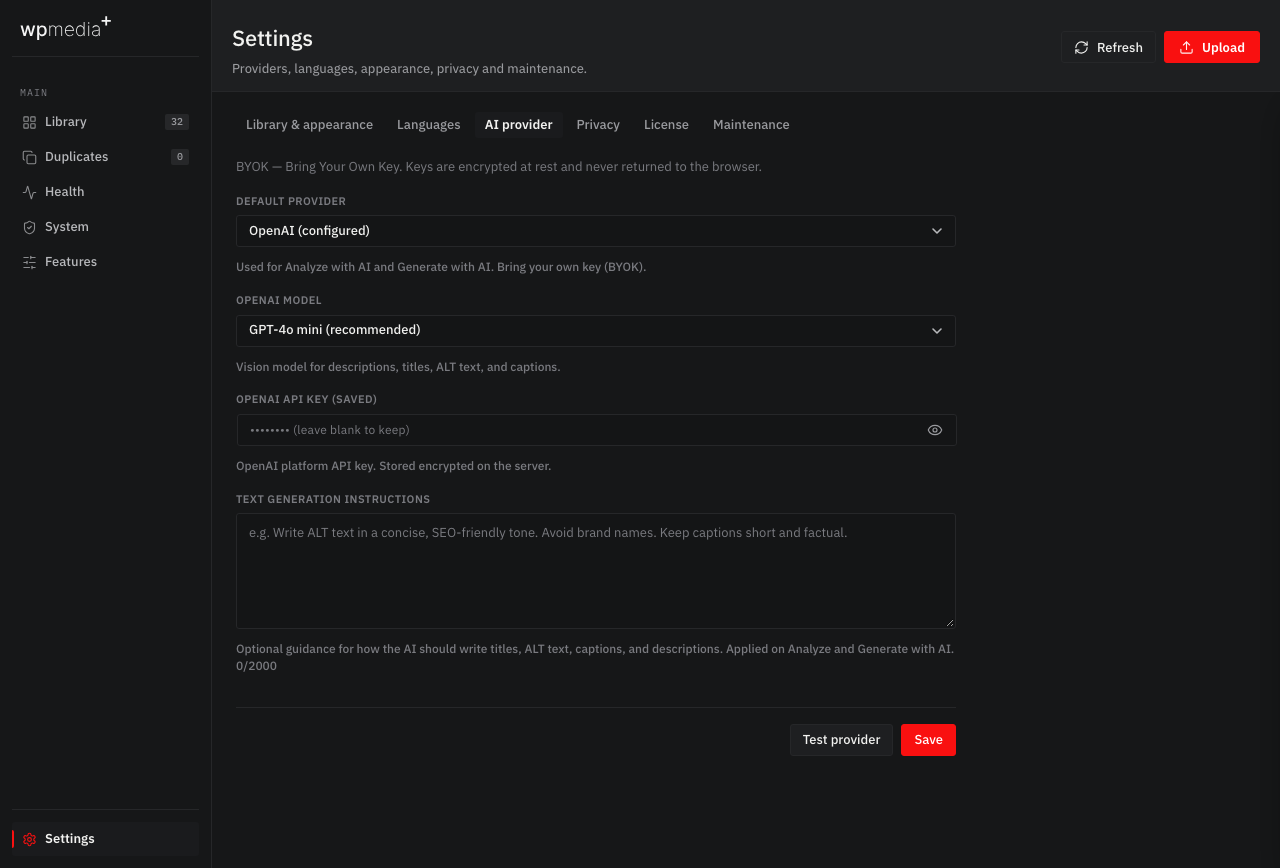This screenshot has height=868, width=1280.
Task: Click the Settings gear icon in sidebar
Action: [29, 839]
